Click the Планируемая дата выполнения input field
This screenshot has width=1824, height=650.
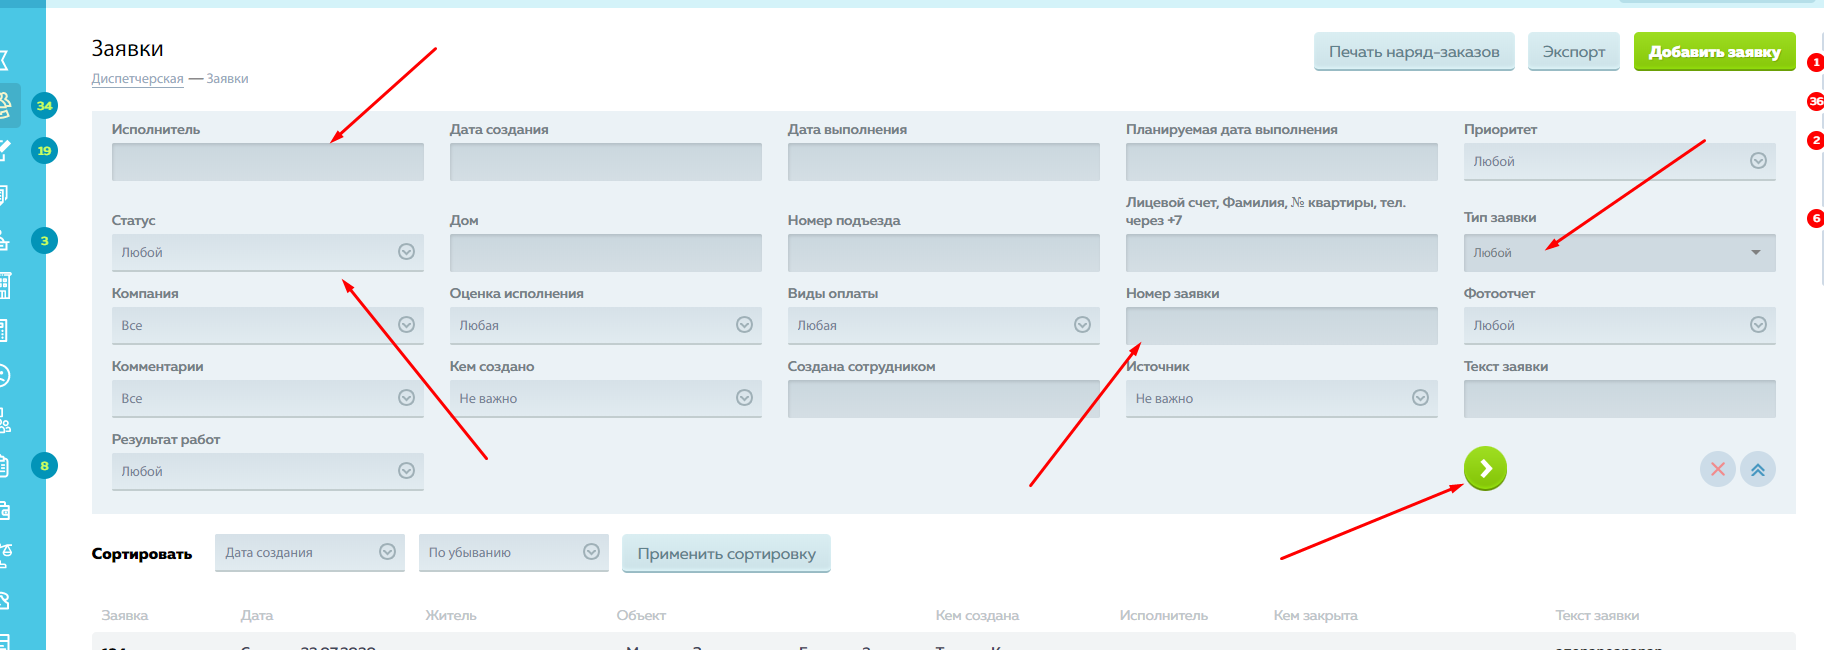pyautogui.click(x=1281, y=162)
